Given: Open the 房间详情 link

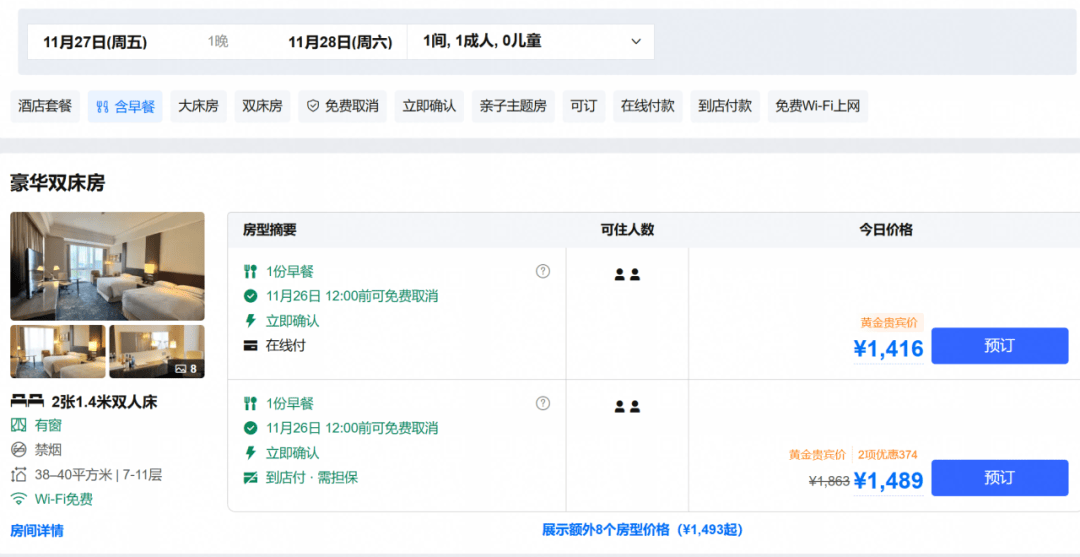Looking at the screenshot, I should (37, 531).
